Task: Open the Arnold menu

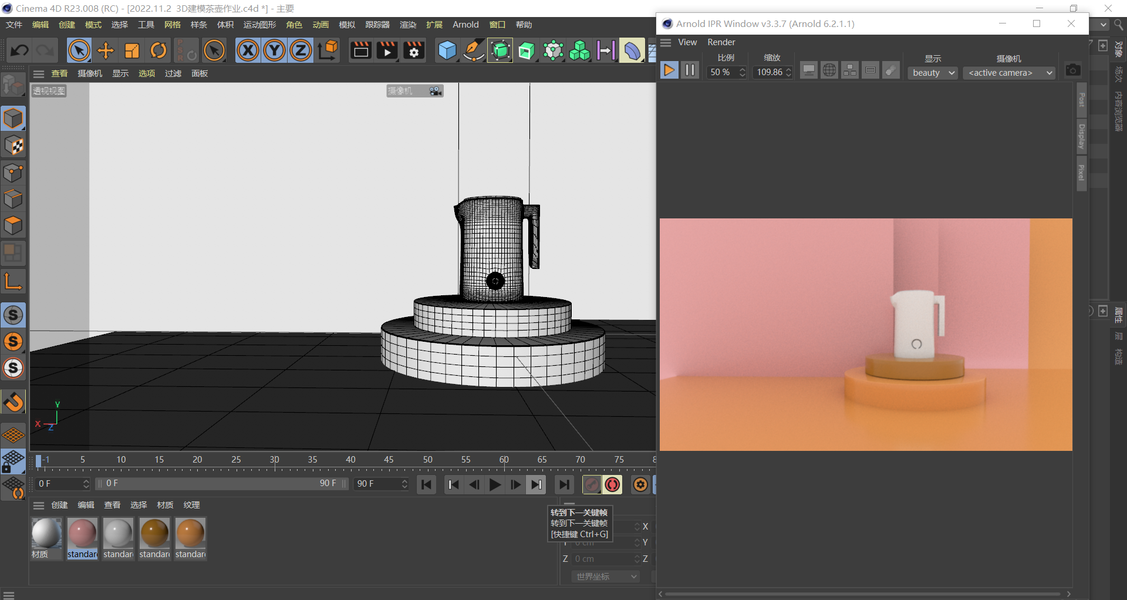Action: point(466,24)
